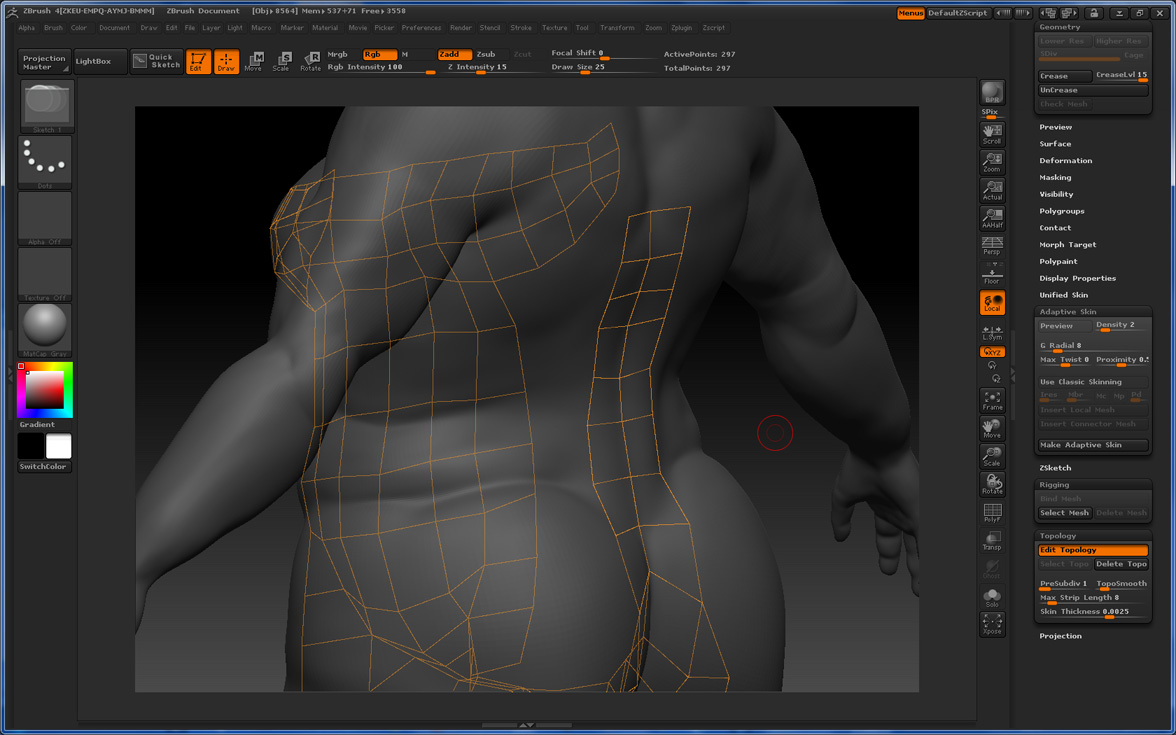Launch Projection Master

click(44, 62)
